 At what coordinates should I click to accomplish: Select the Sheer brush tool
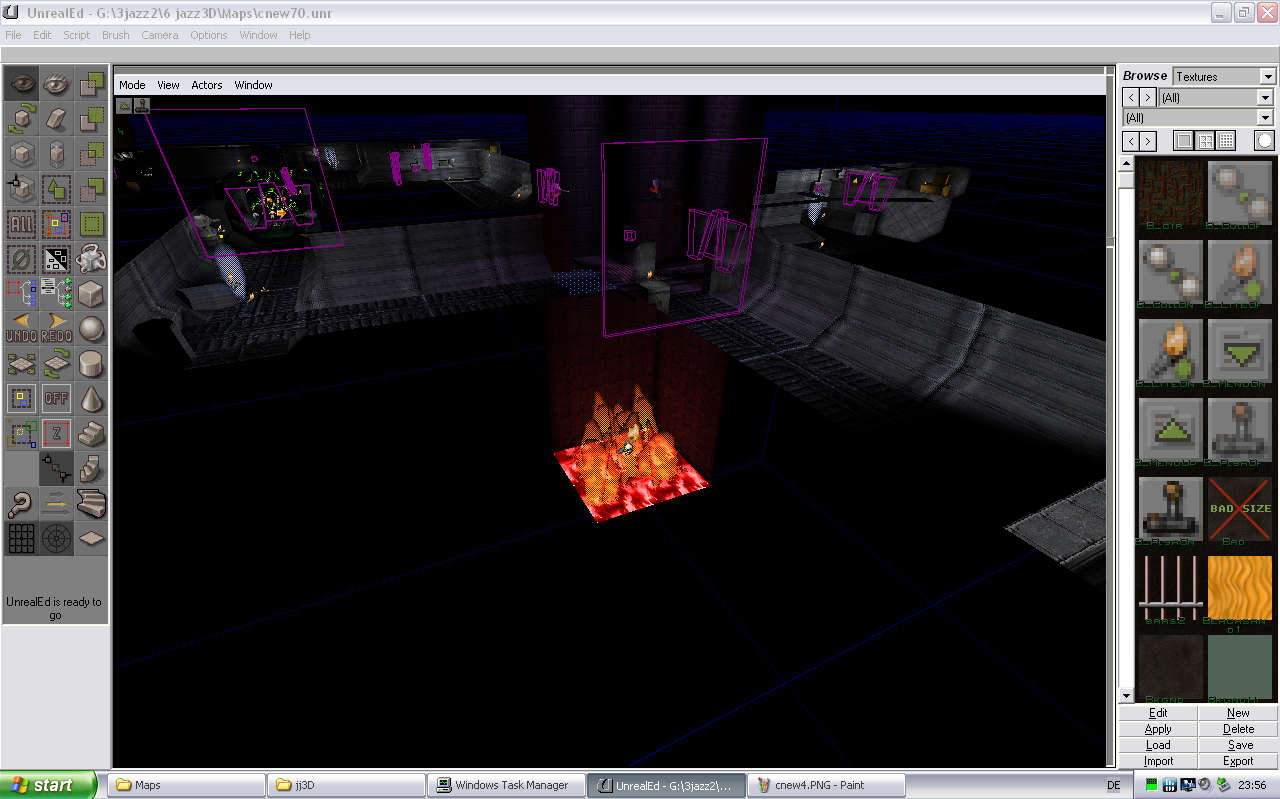point(57,119)
